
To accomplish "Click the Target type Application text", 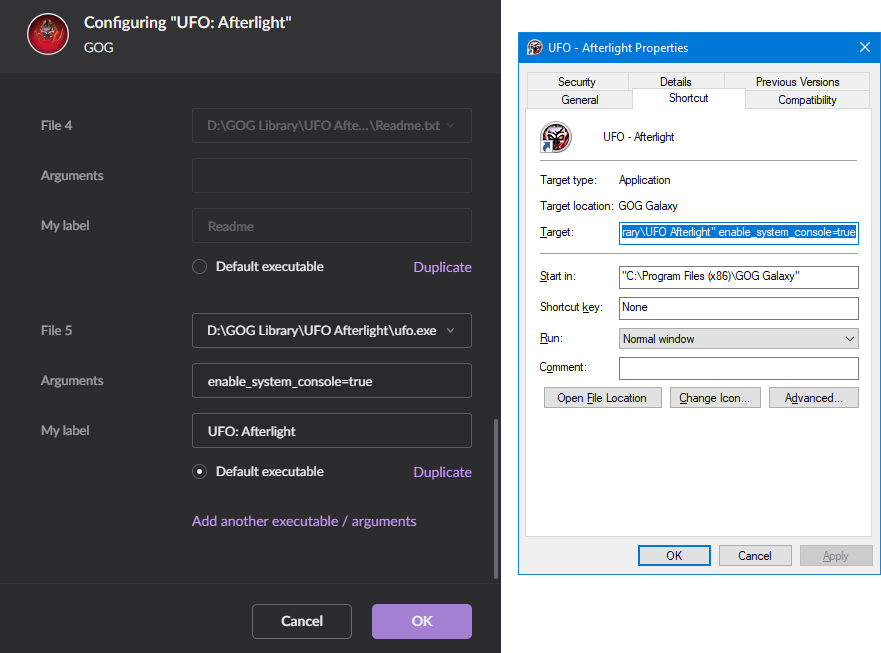I will coord(644,180).
